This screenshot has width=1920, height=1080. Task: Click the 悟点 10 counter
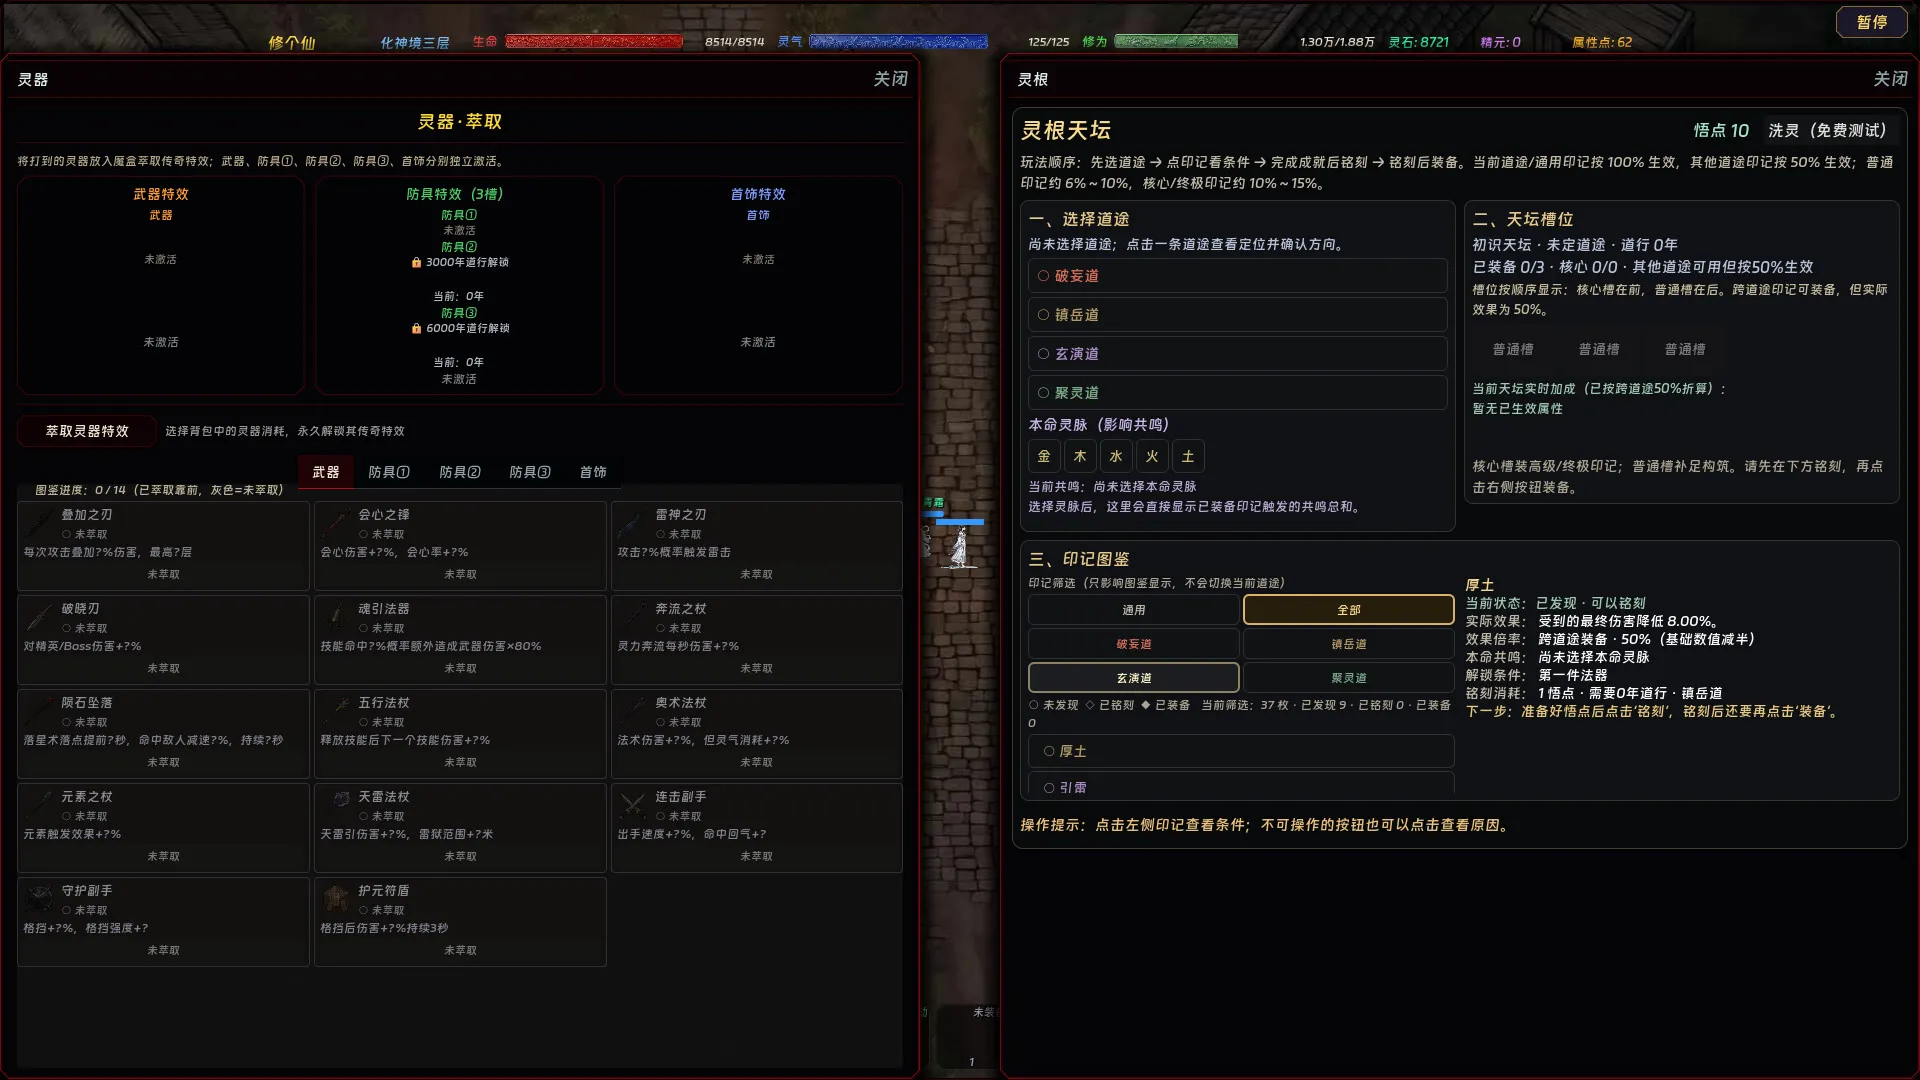click(1721, 131)
